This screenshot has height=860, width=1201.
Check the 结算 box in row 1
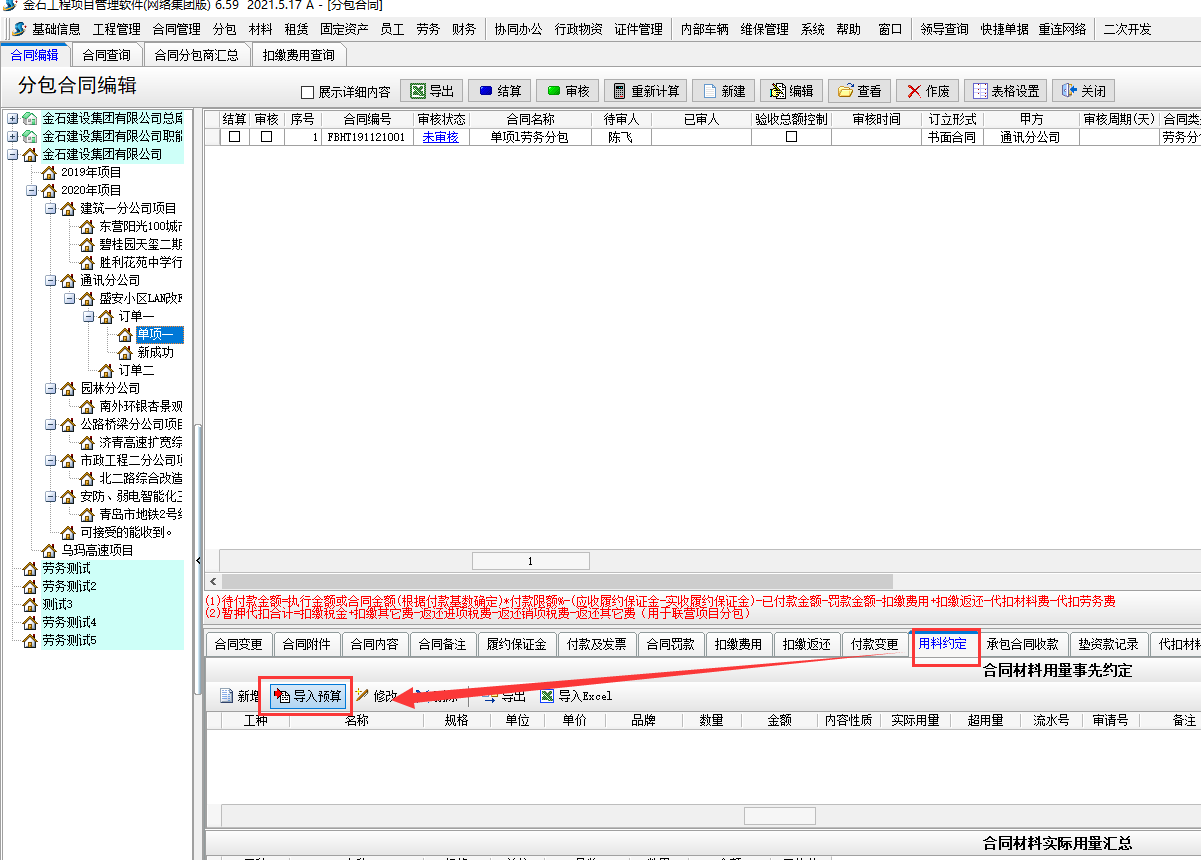pos(234,137)
